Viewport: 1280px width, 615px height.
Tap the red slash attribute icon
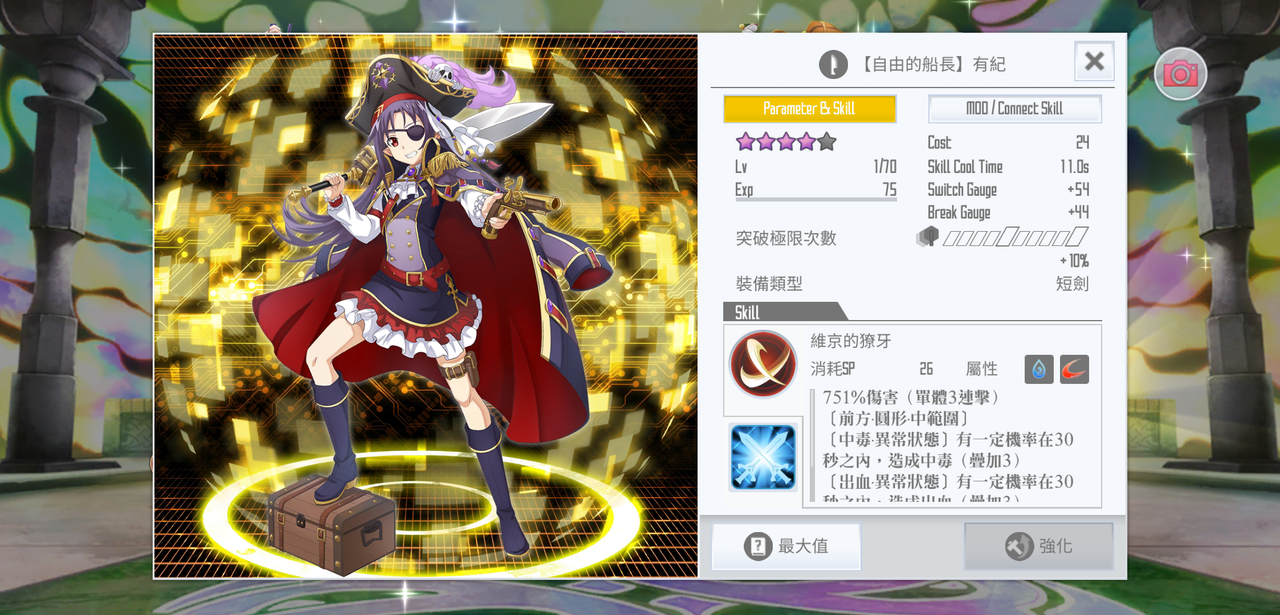[x=1074, y=369]
